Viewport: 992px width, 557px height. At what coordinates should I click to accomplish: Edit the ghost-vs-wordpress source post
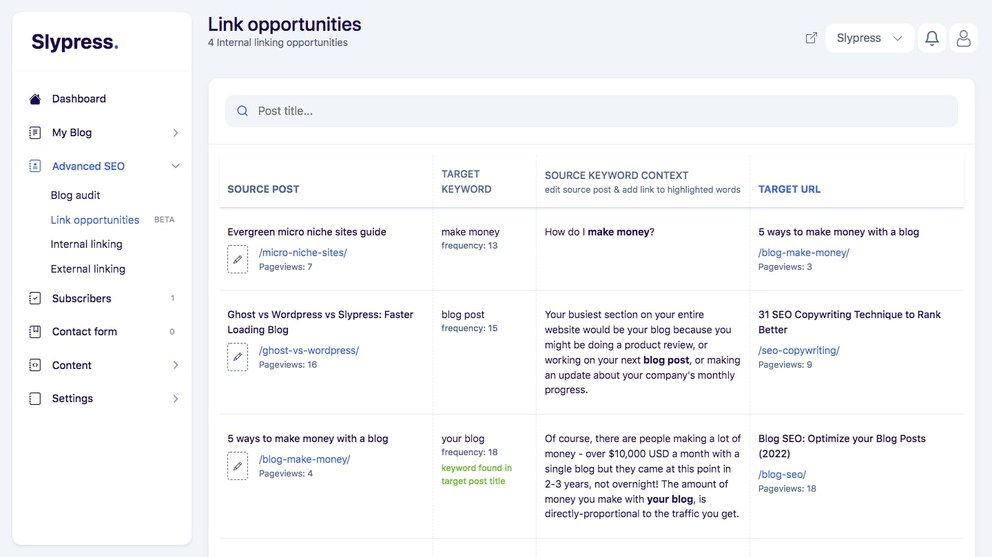pos(238,357)
